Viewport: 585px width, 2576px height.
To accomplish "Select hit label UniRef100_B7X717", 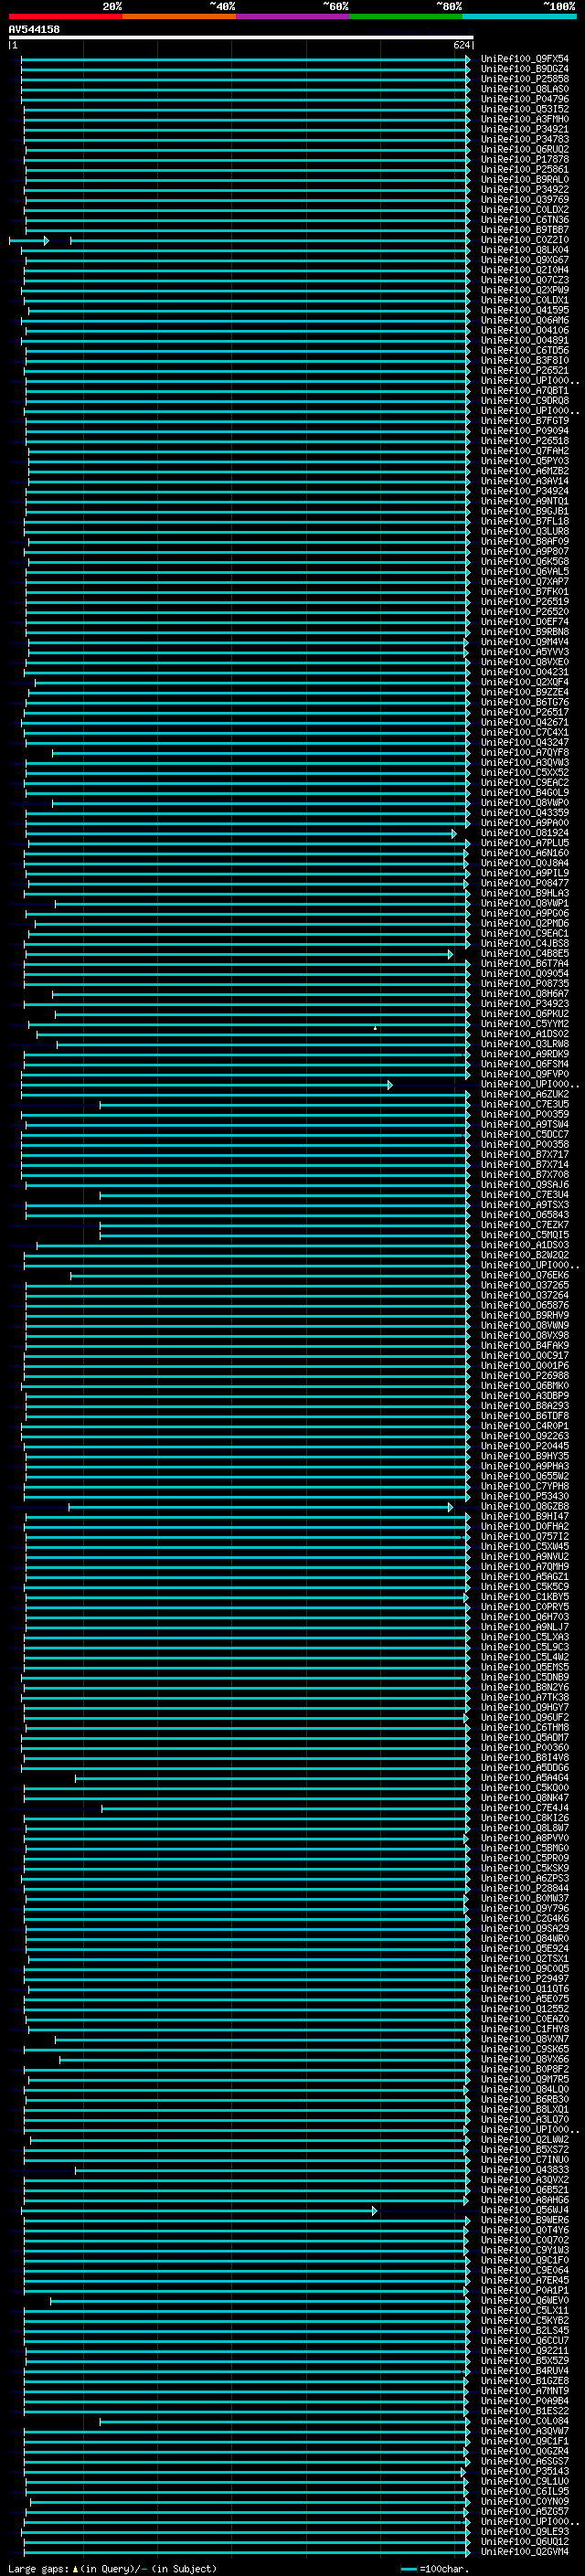I will click(524, 1155).
